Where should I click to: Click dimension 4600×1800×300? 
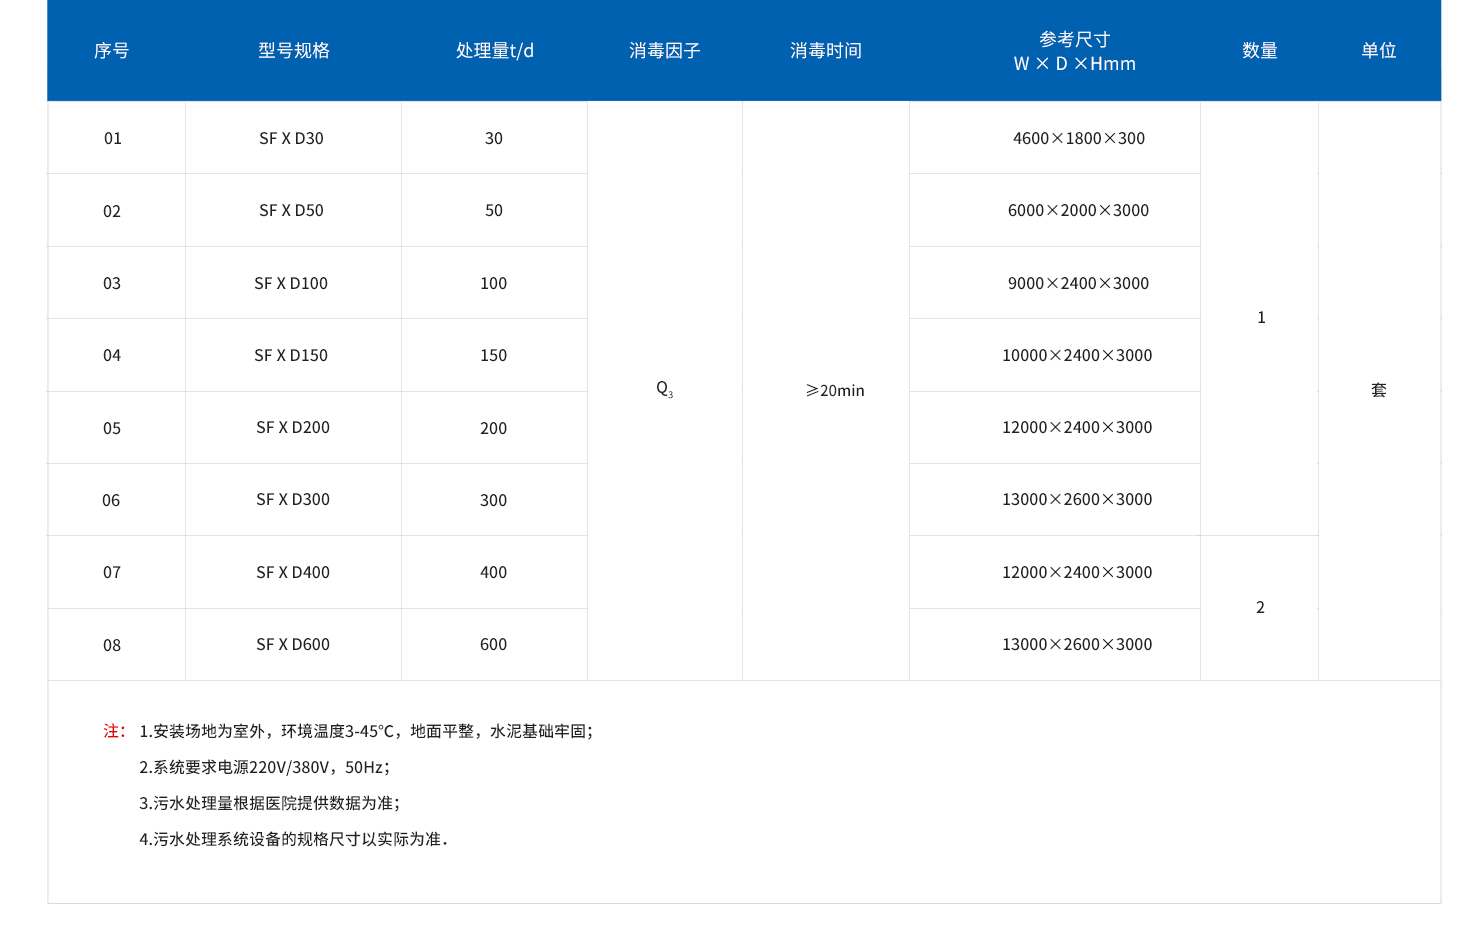pyautogui.click(x=1079, y=139)
